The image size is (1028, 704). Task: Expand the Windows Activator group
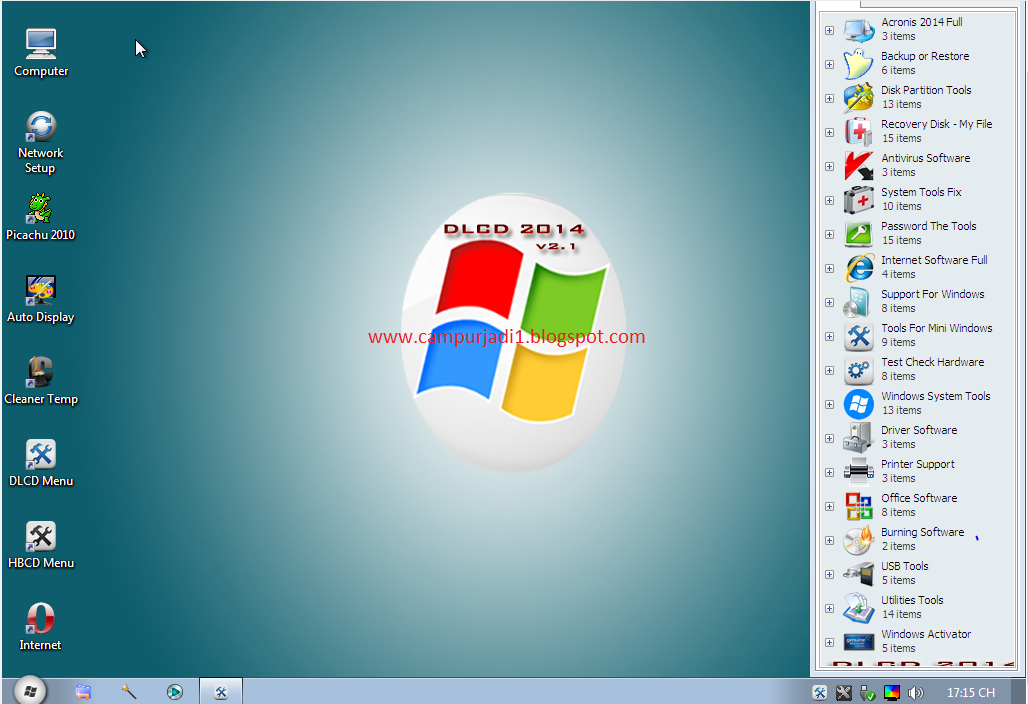click(829, 643)
